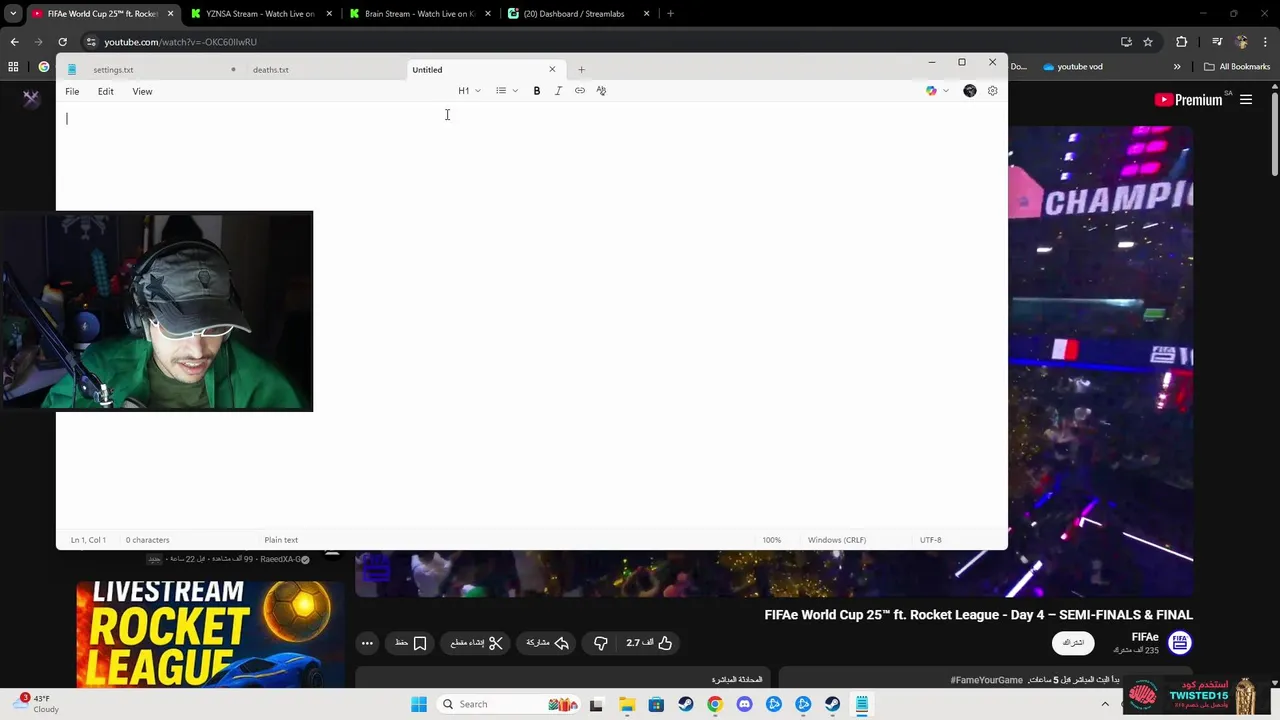1280x720 pixels.
Task: Open Notepad settings gear
Action: [x=993, y=91]
